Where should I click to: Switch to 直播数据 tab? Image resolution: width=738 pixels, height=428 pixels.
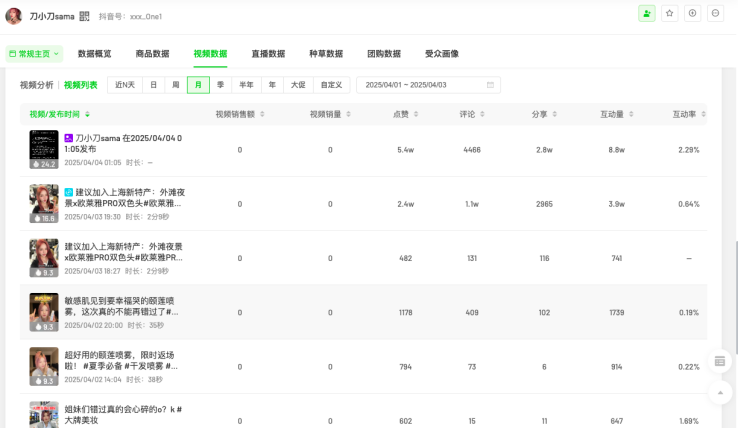[x=268, y=54]
